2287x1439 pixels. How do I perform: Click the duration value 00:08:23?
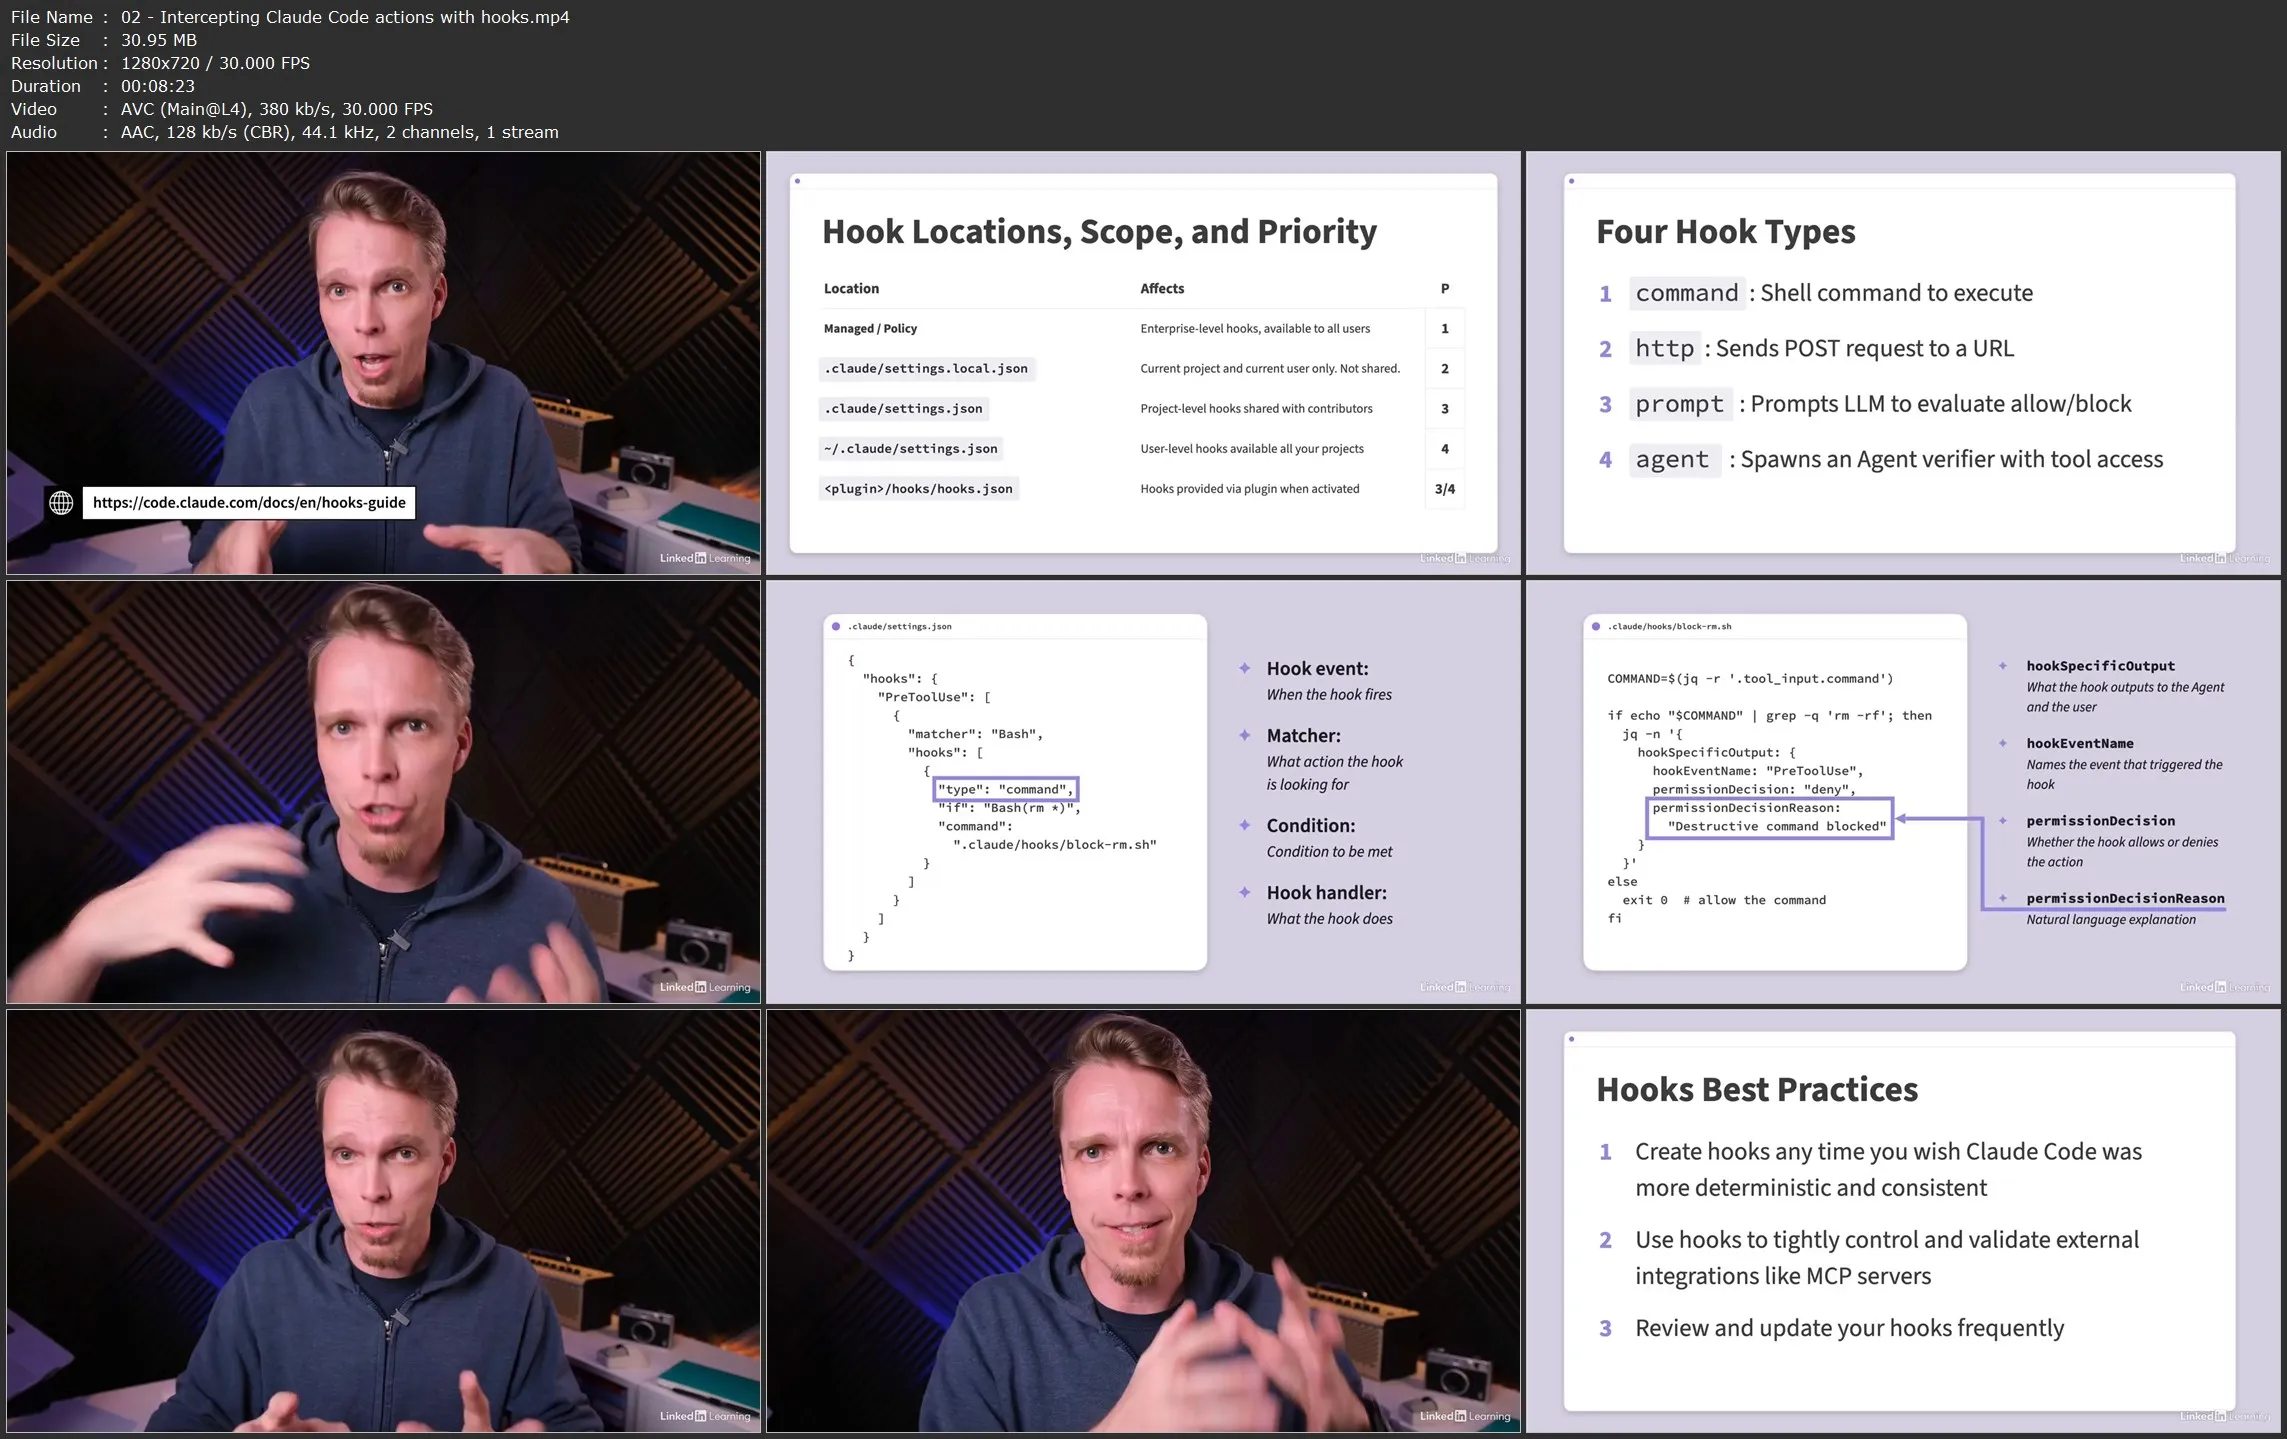(x=158, y=86)
